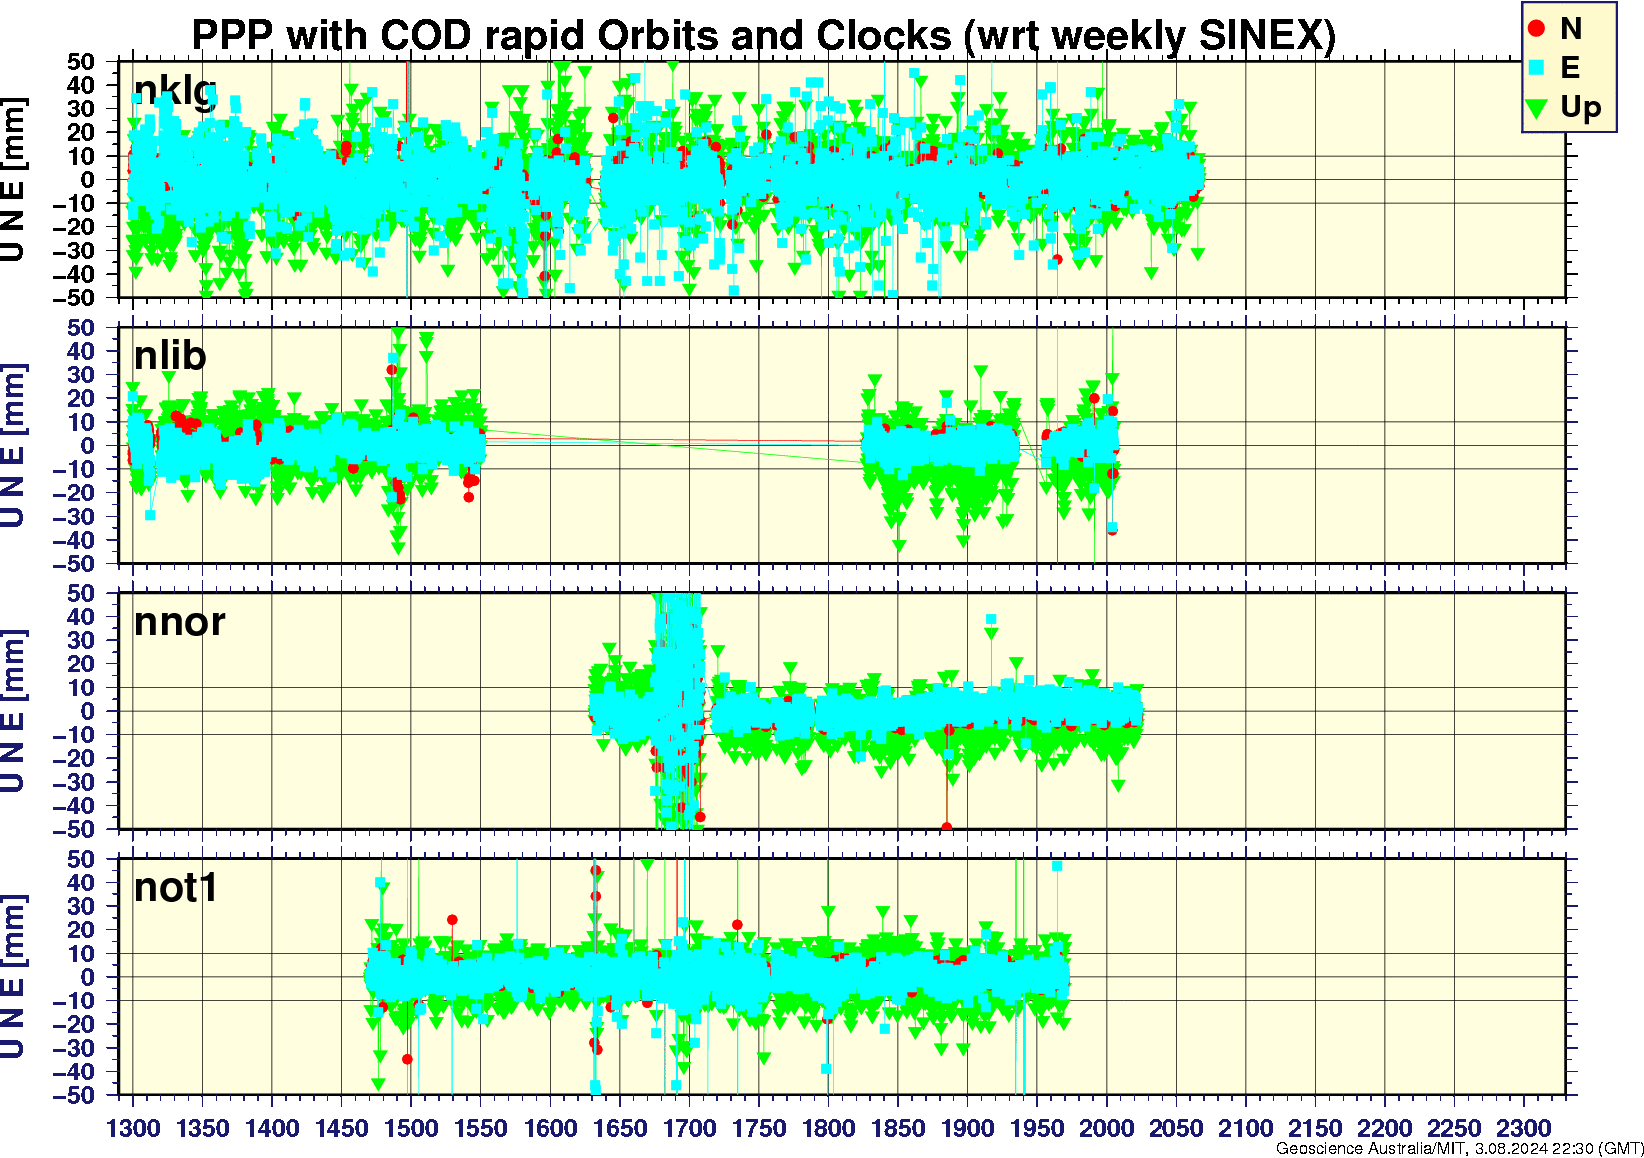Click the legend label N
1644x1158 pixels.
pyautogui.click(x=1570, y=29)
